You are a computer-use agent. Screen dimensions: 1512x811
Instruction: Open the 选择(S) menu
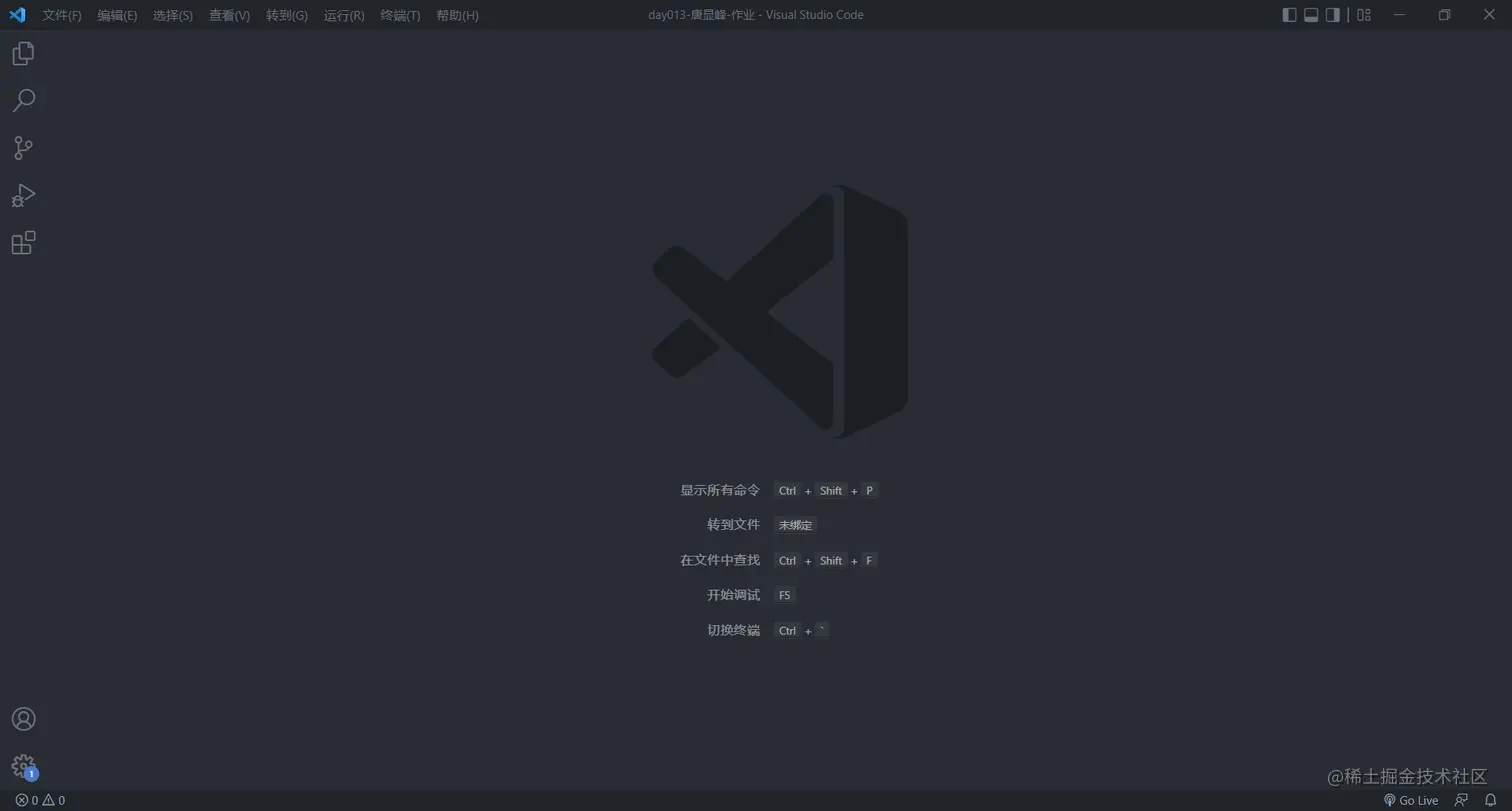[x=173, y=15]
